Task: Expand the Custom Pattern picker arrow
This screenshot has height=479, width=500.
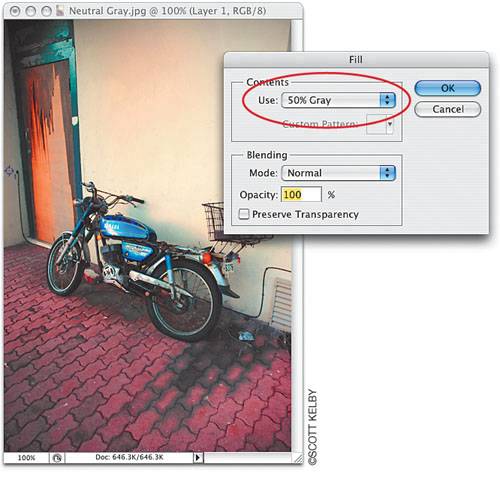Action: (389, 125)
